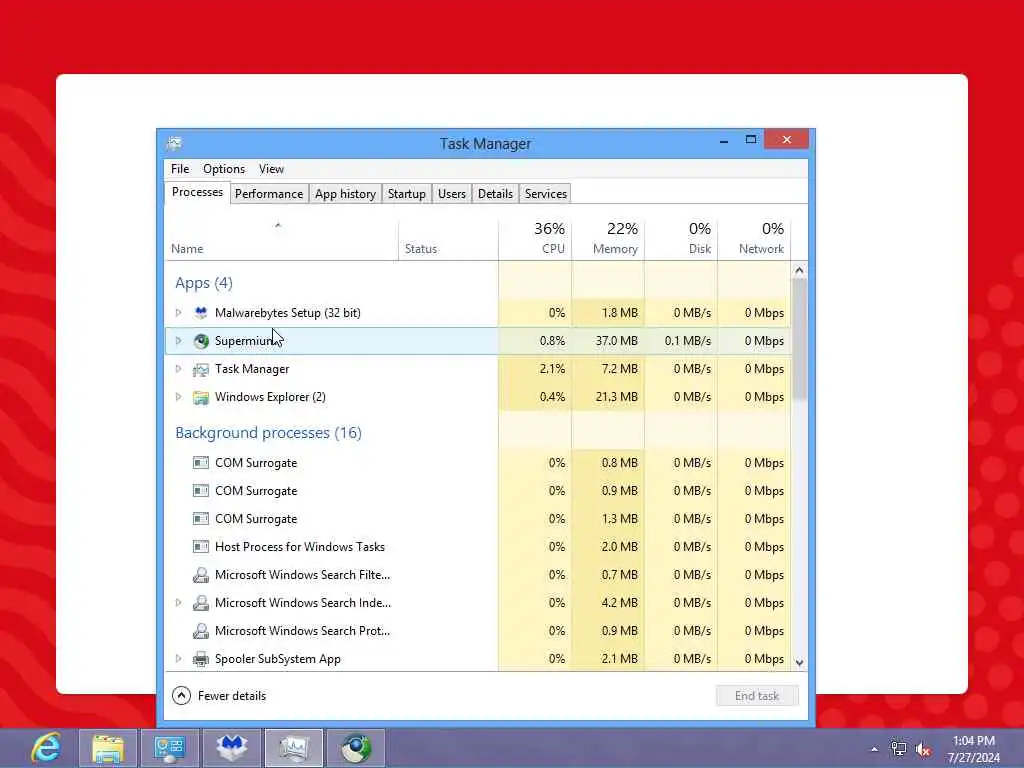Screen dimensions: 1024x768
Task: Sort by the Status column header
Action: coord(448,240)
